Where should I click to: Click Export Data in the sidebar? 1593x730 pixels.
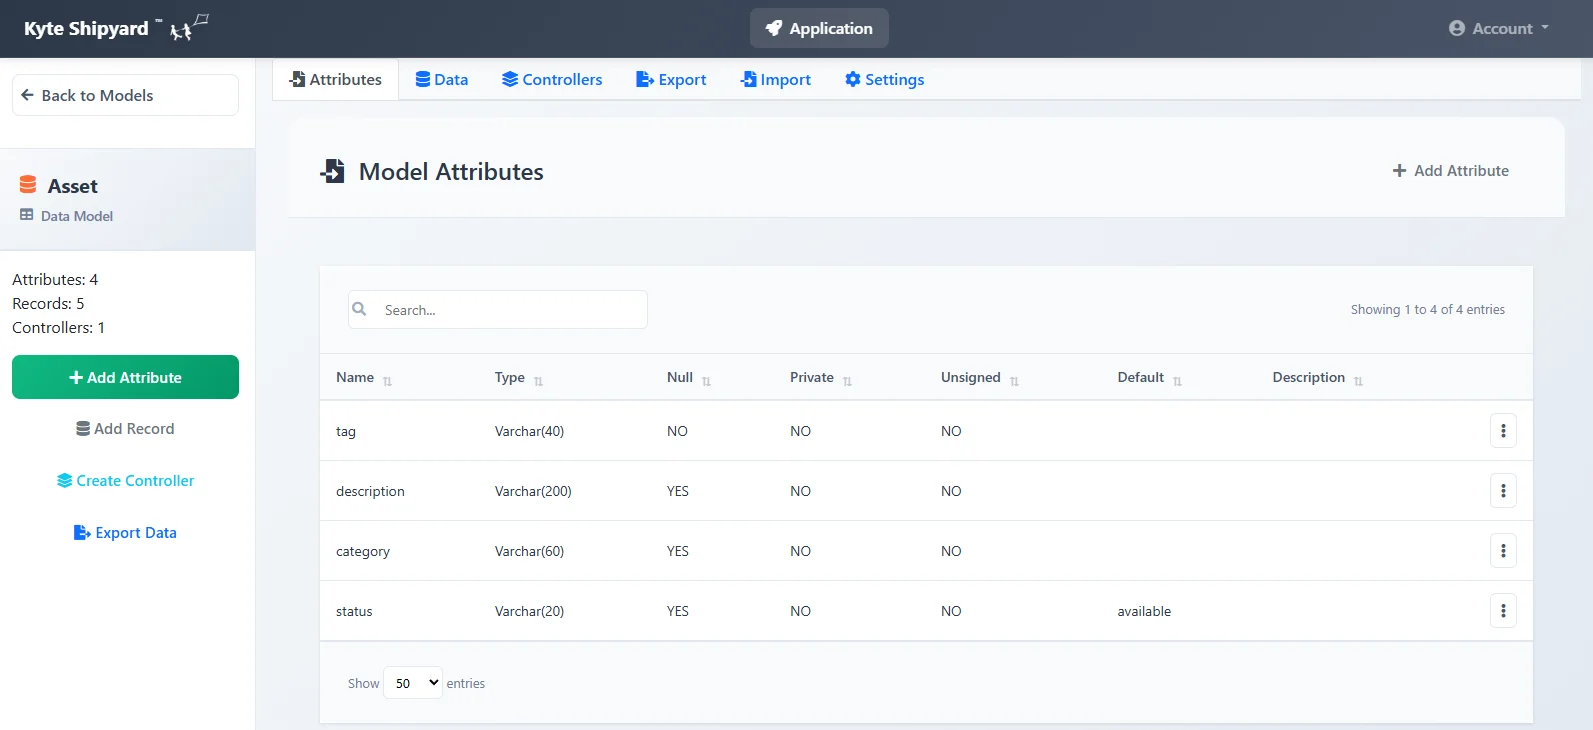(x=125, y=532)
